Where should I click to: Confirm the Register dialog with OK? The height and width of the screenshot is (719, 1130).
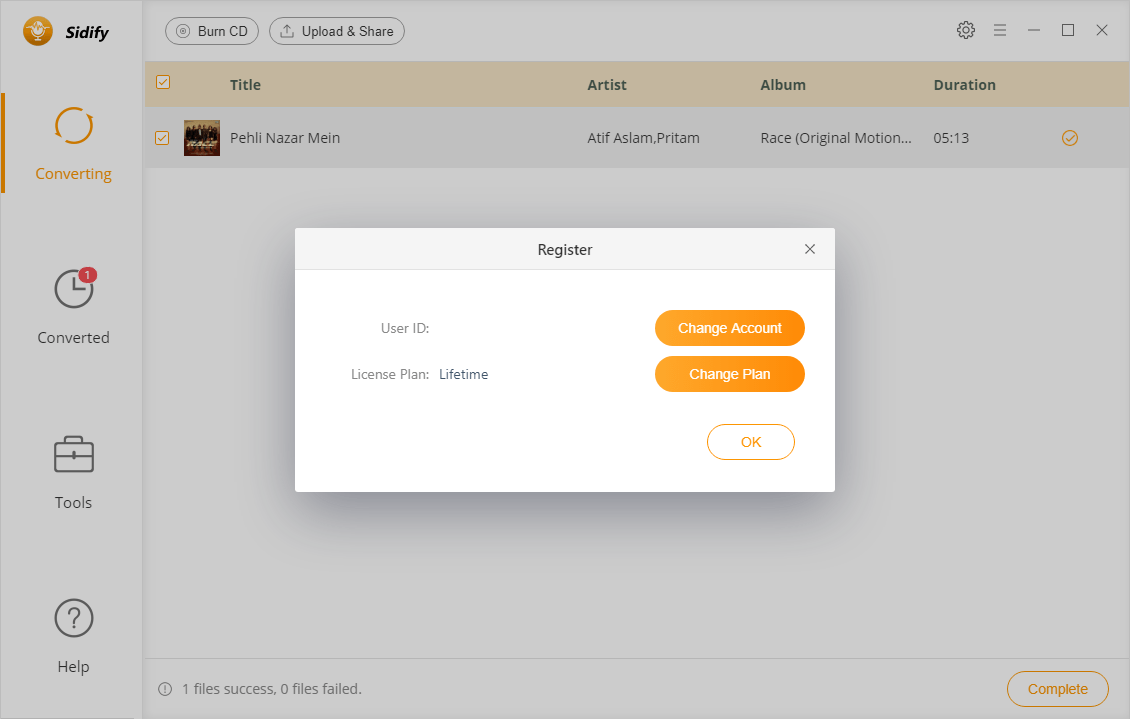point(750,442)
